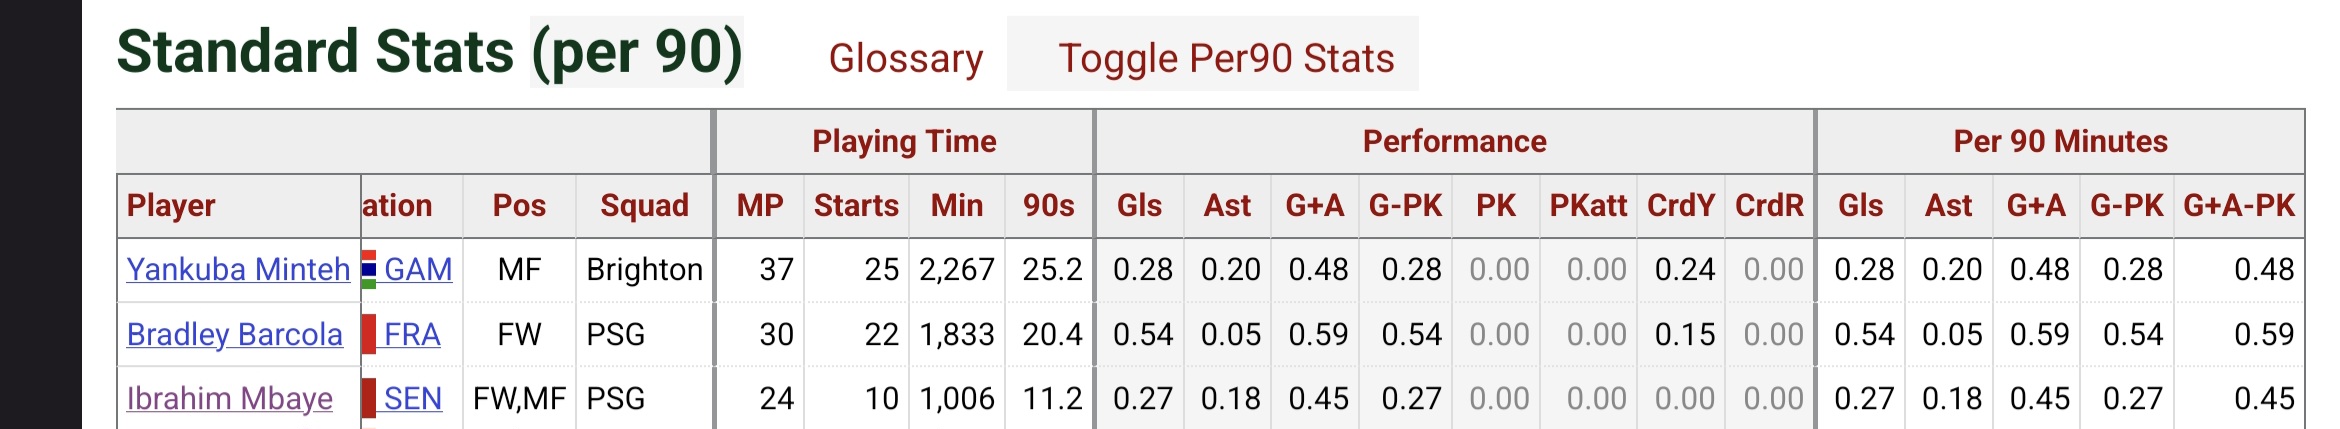The height and width of the screenshot is (429, 2340).
Task: Sort table by Squad column
Action: pyautogui.click(x=644, y=205)
